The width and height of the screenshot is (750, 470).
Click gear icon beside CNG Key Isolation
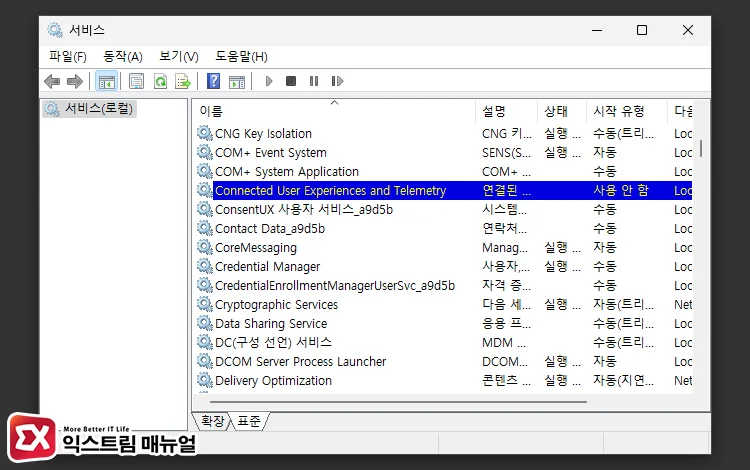(x=205, y=133)
